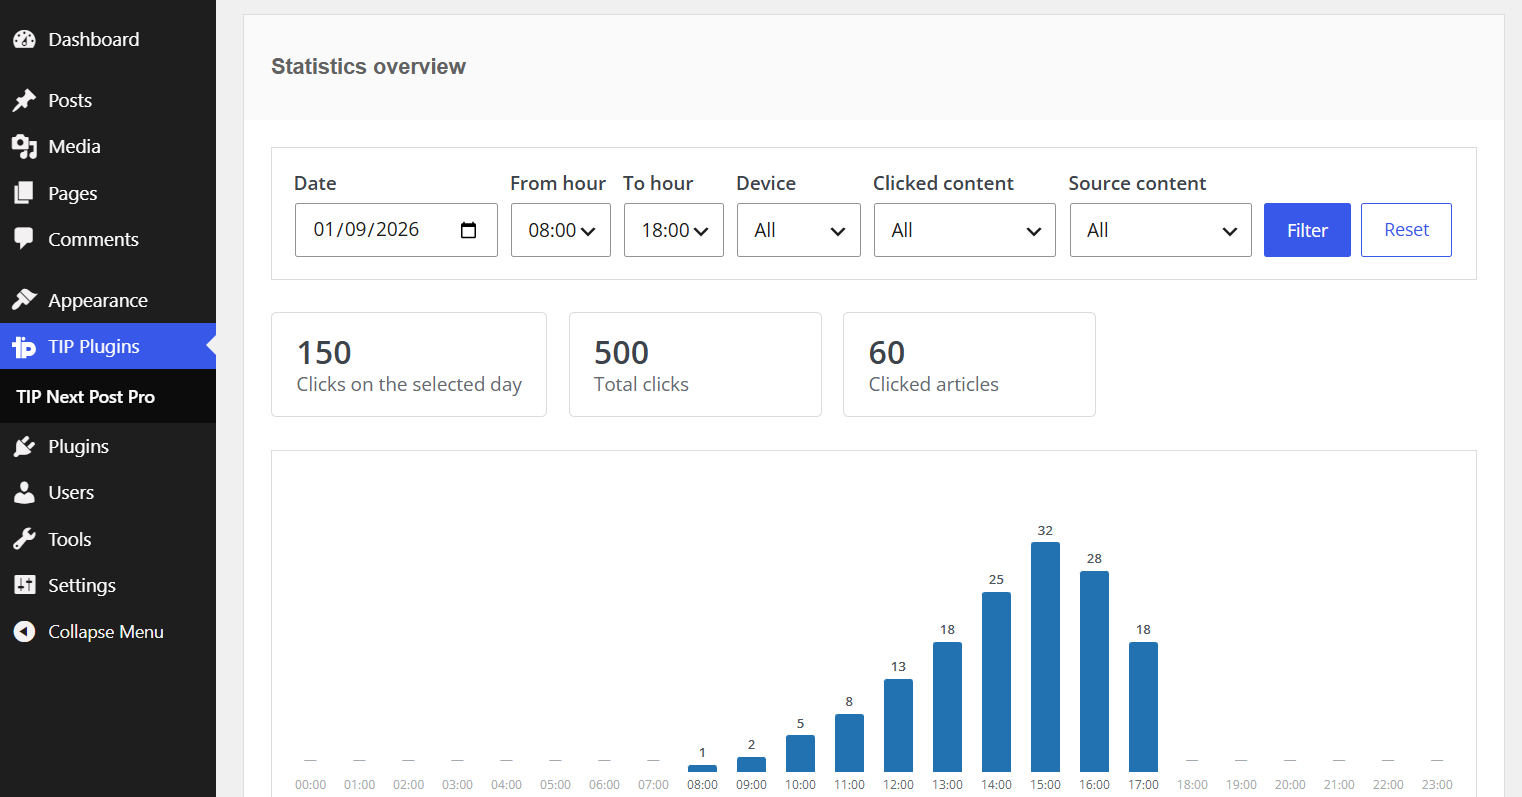The image size is (1522, 797).
Task: Click the Source content label
Action: (x=1137, y=183)
